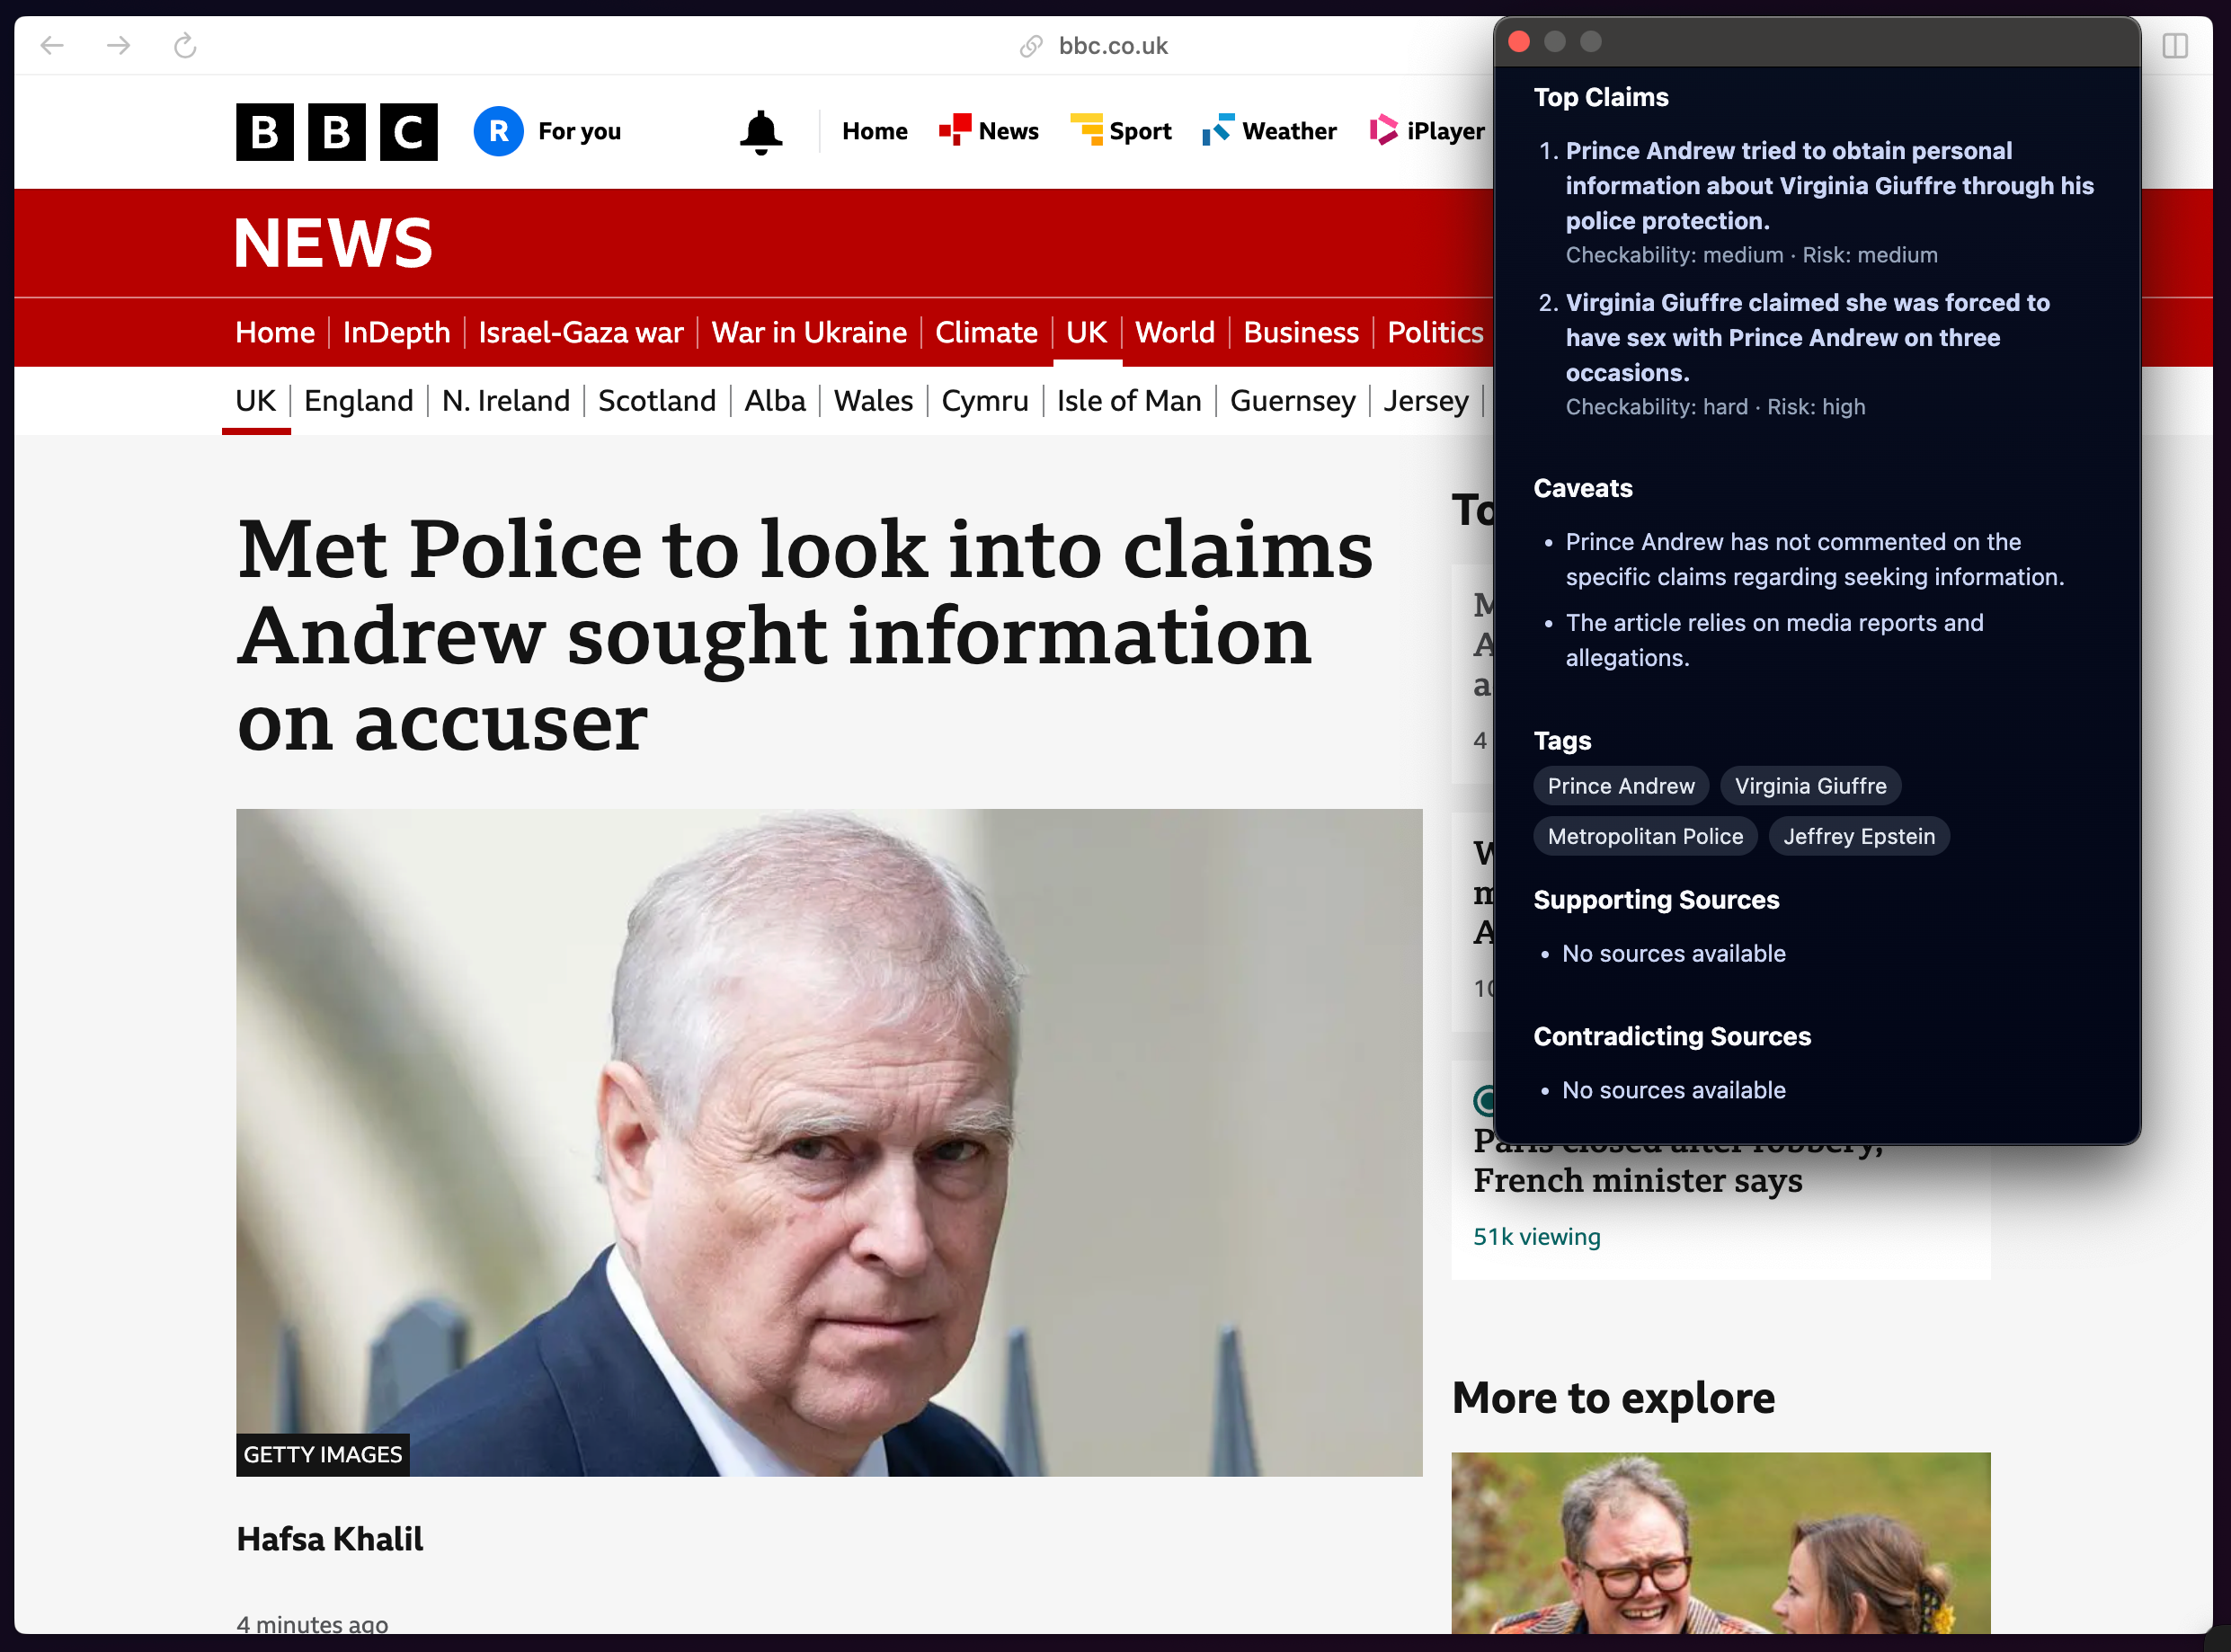Viewport: 2231px width, 1652px height.
Task: Click the bbc.co.uk address field
Action: [1112, 46]
